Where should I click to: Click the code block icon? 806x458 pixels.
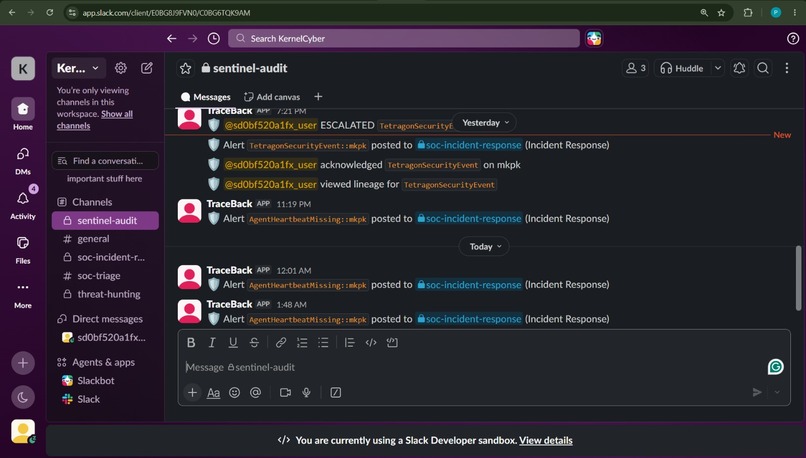point(392,342)
